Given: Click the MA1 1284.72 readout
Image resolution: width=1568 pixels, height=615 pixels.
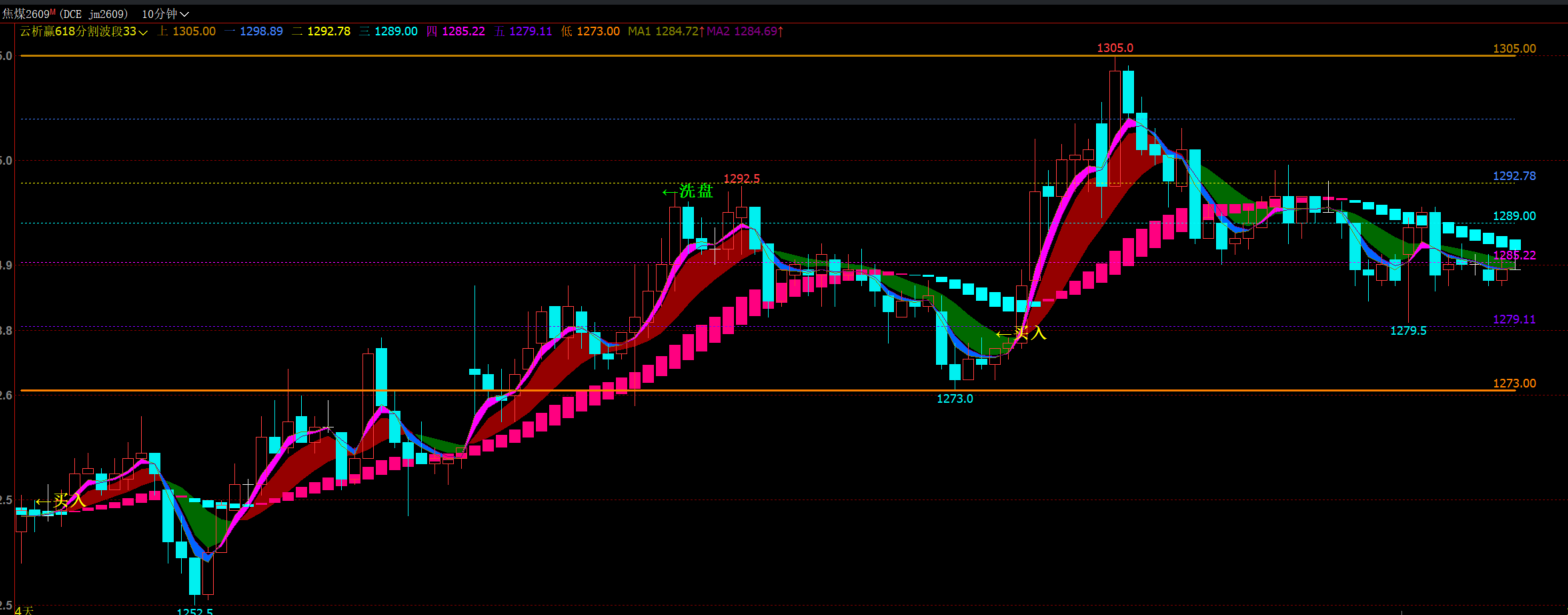Looking at the screenshot, I should (665, 32).
